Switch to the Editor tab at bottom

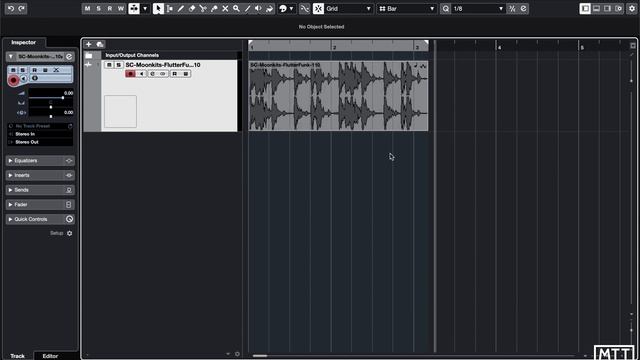pyautogui.click(x=50, y=356)
